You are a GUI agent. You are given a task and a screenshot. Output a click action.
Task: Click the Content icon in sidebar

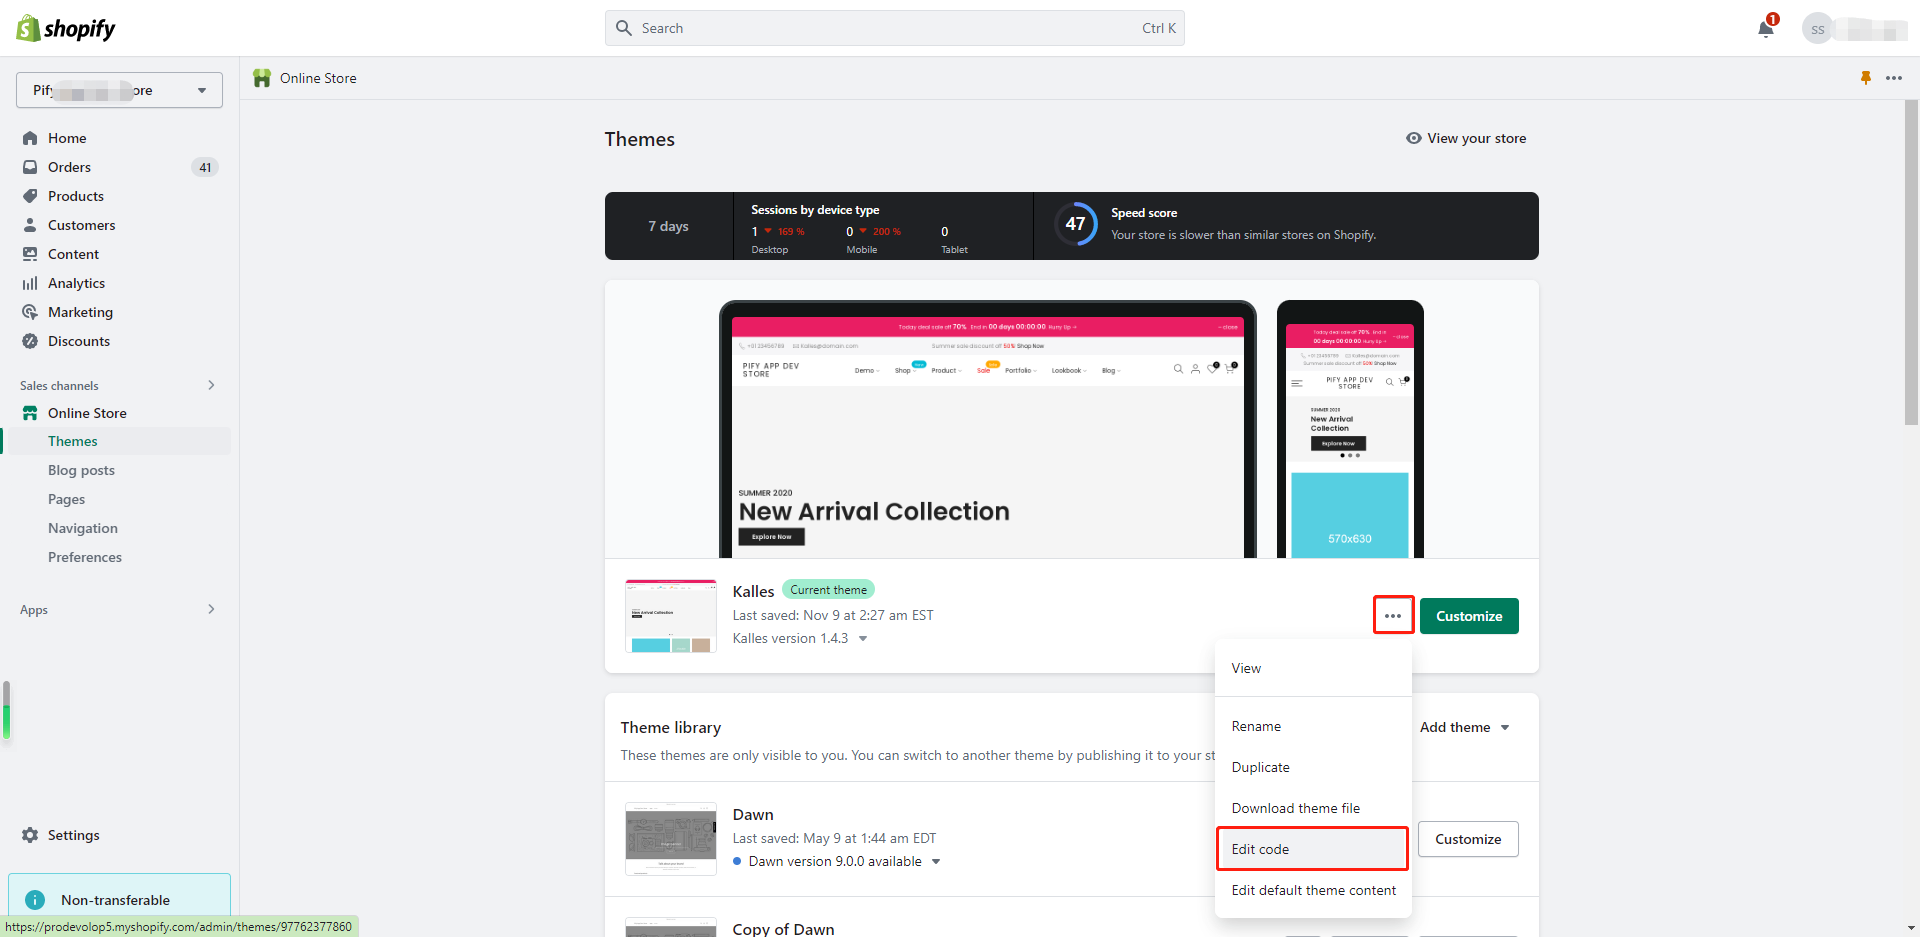[x=30, y=254]
